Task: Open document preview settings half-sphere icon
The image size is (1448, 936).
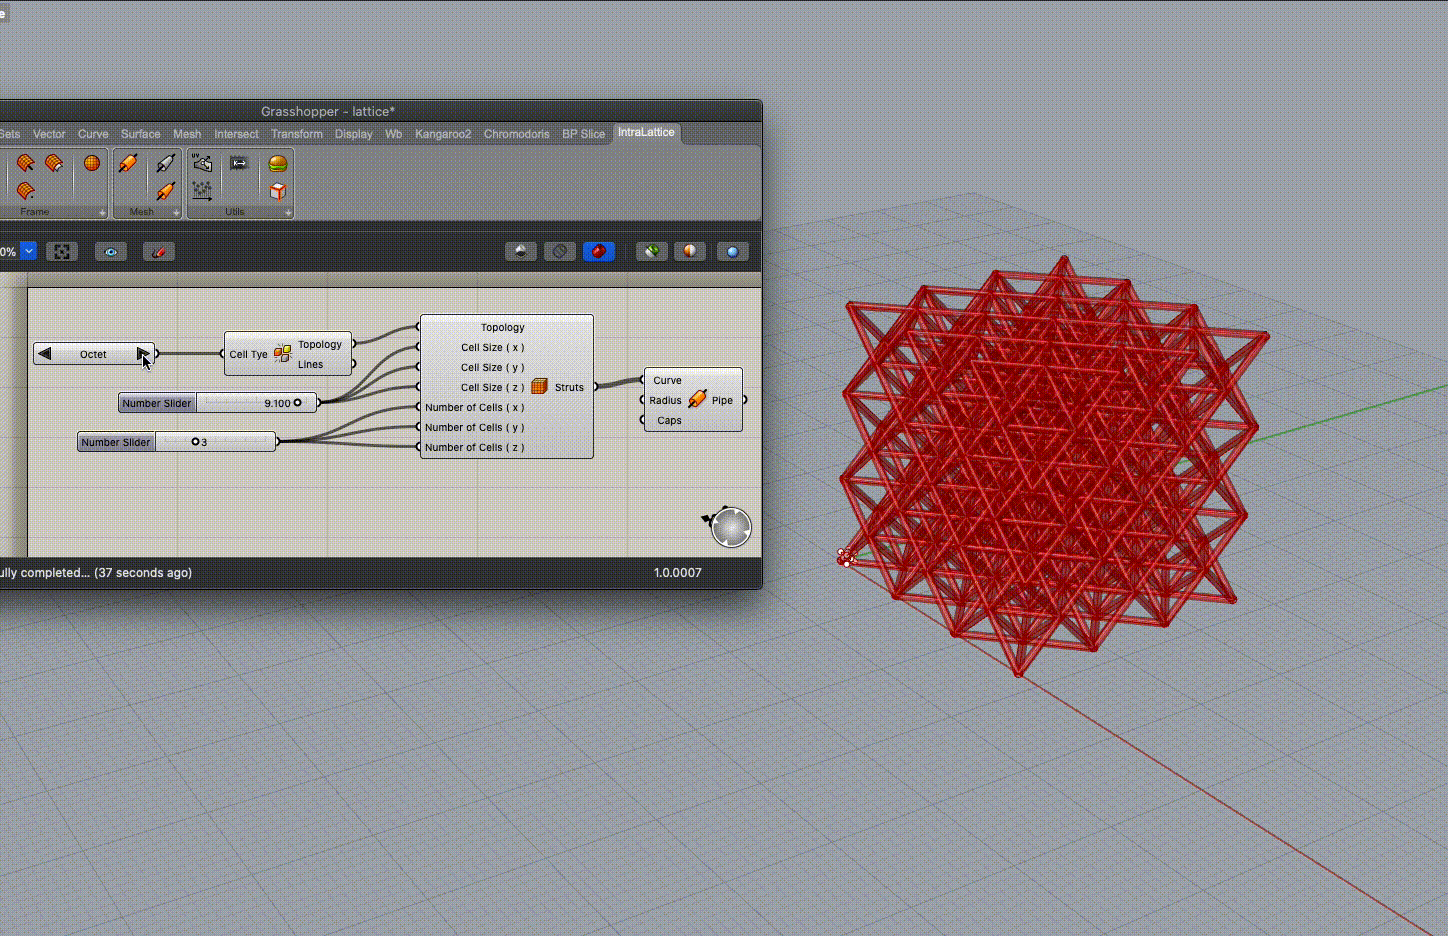Action: point(690,252)
